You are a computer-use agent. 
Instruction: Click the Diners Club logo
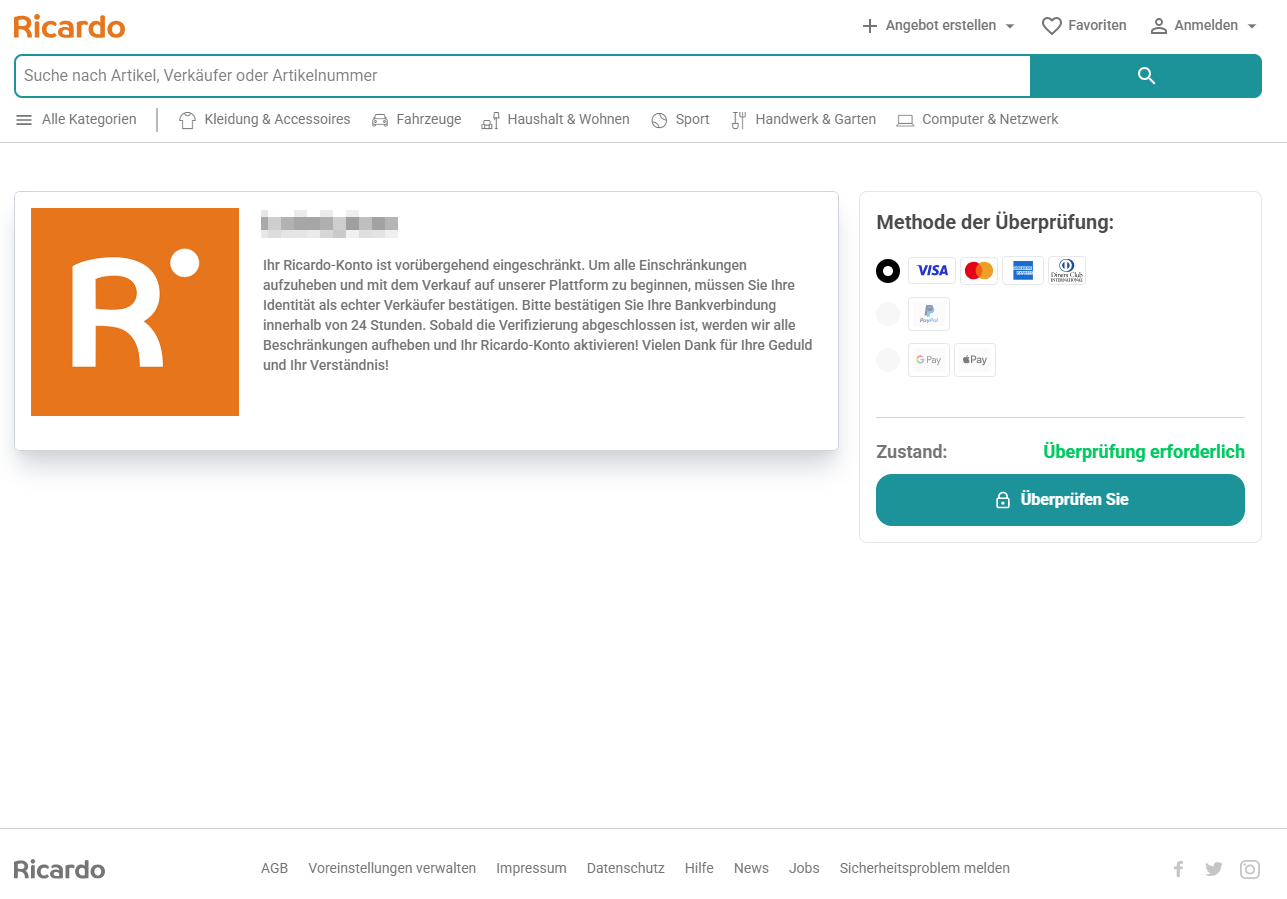[1066, 270]
